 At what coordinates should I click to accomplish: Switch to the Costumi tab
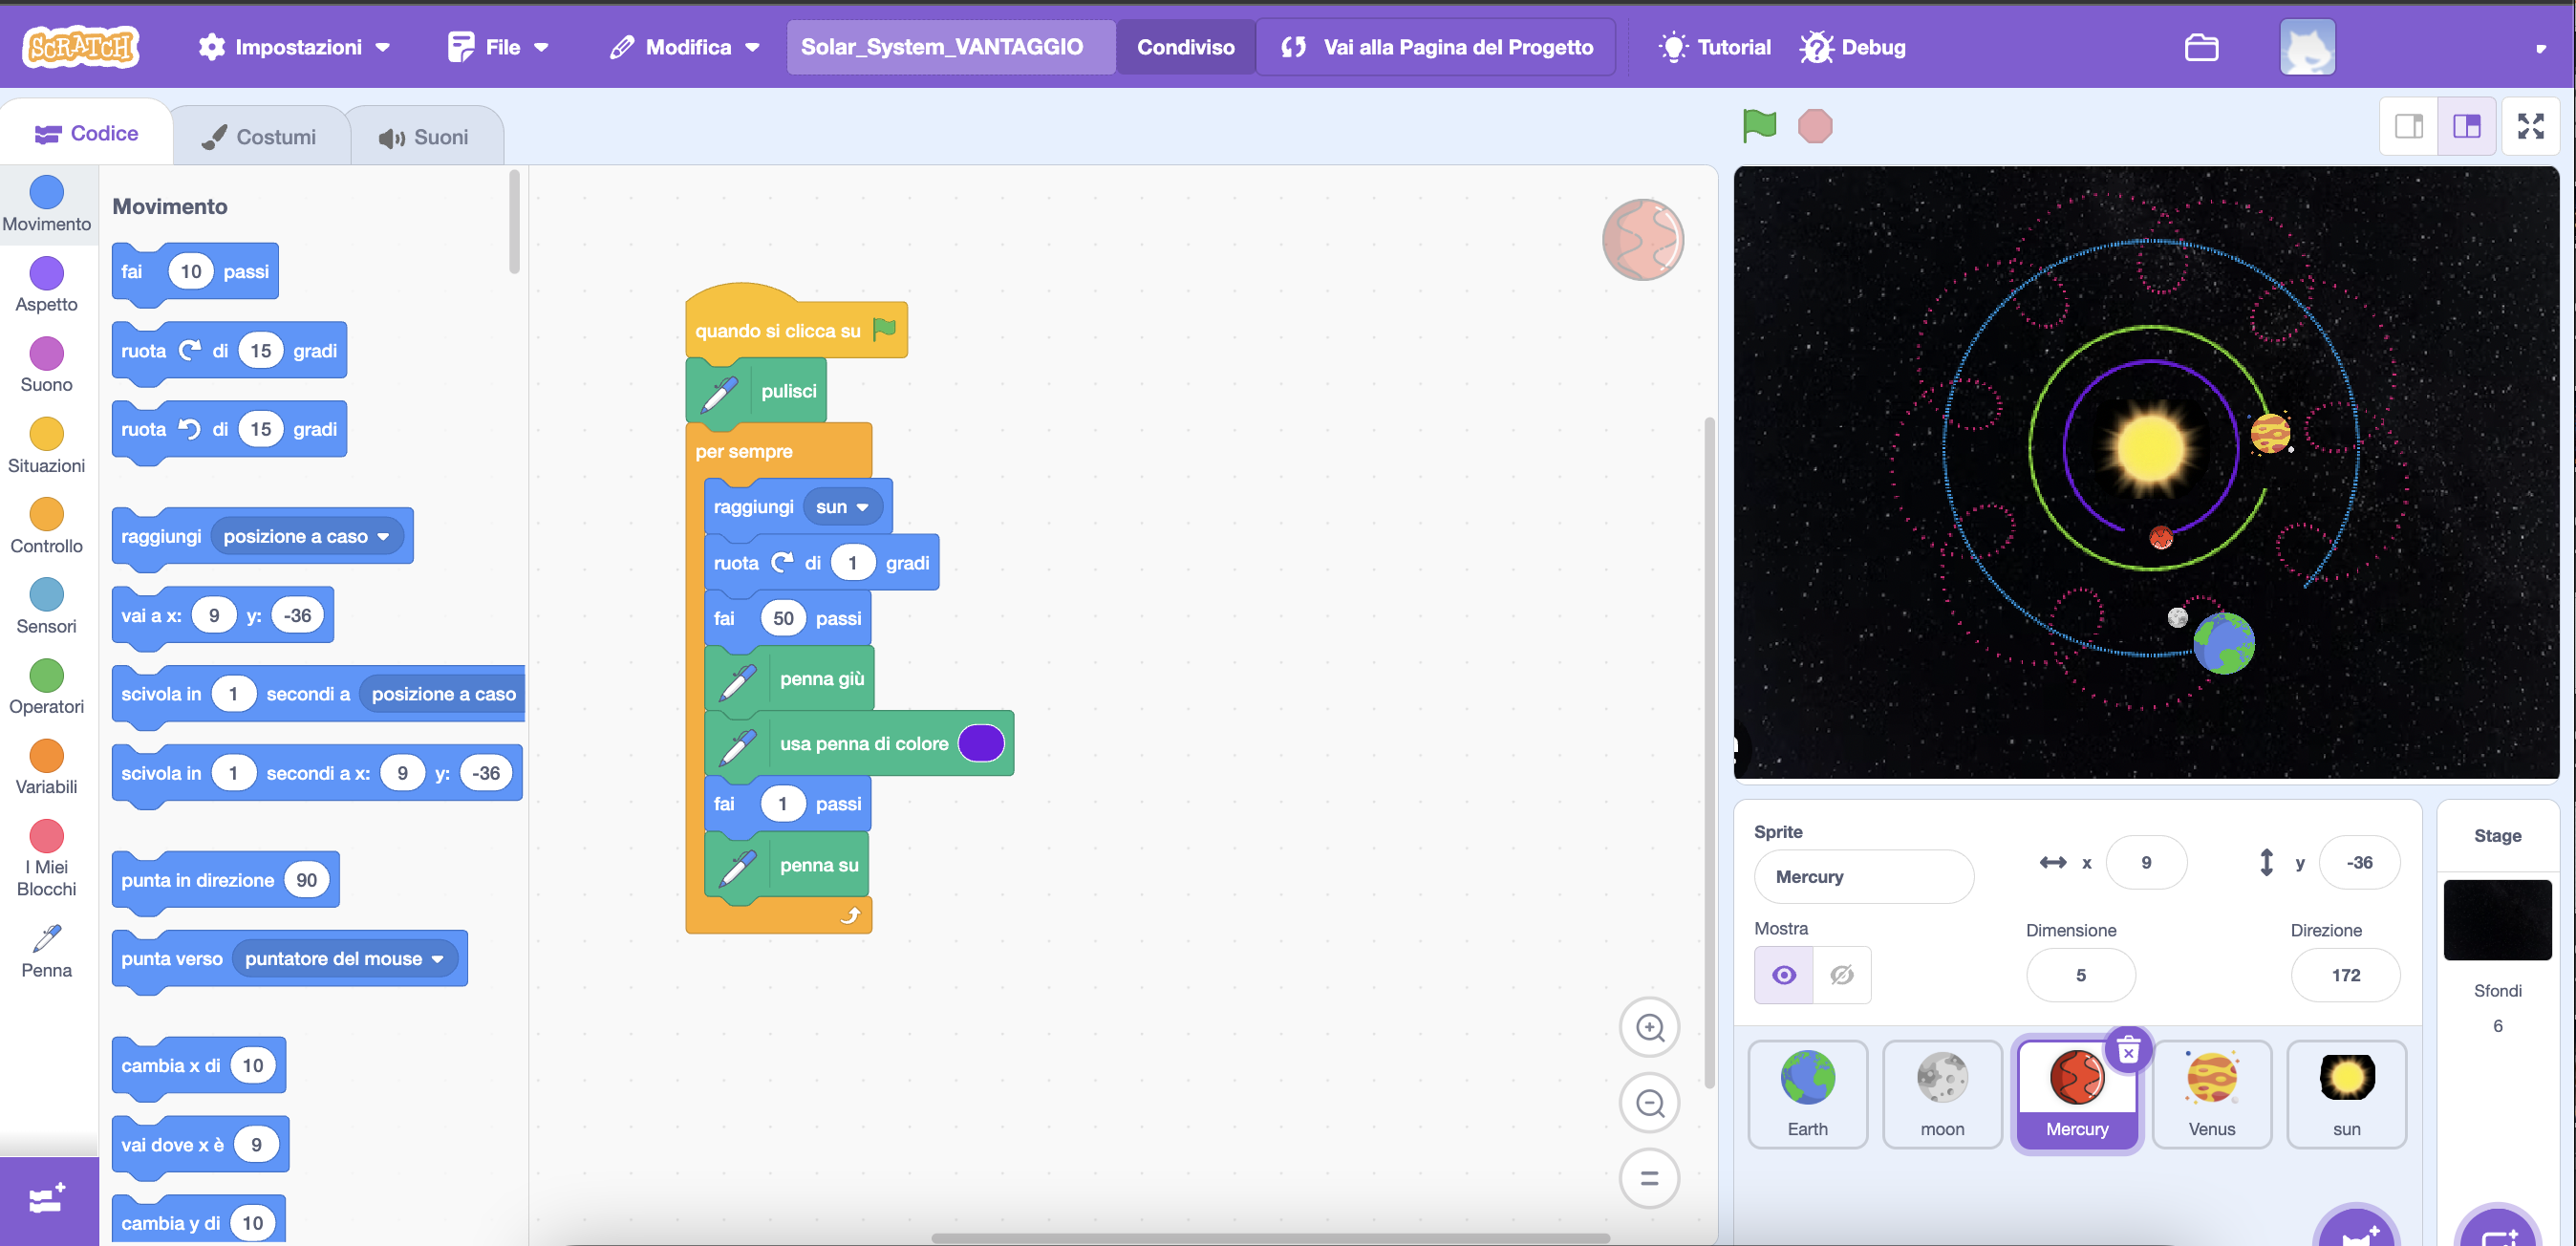pos(260,137)
